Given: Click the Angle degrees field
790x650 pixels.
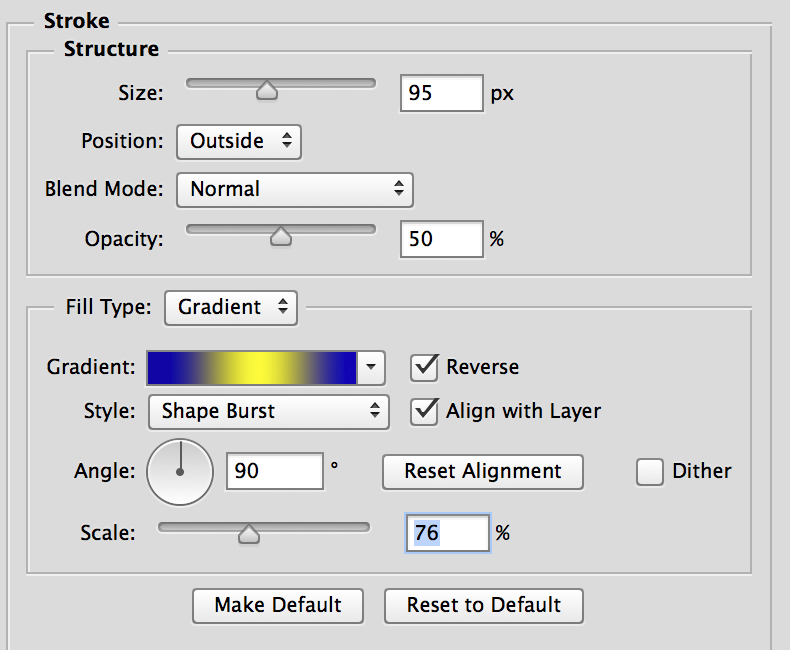Looking at the screenshot, I should [275, 471].
